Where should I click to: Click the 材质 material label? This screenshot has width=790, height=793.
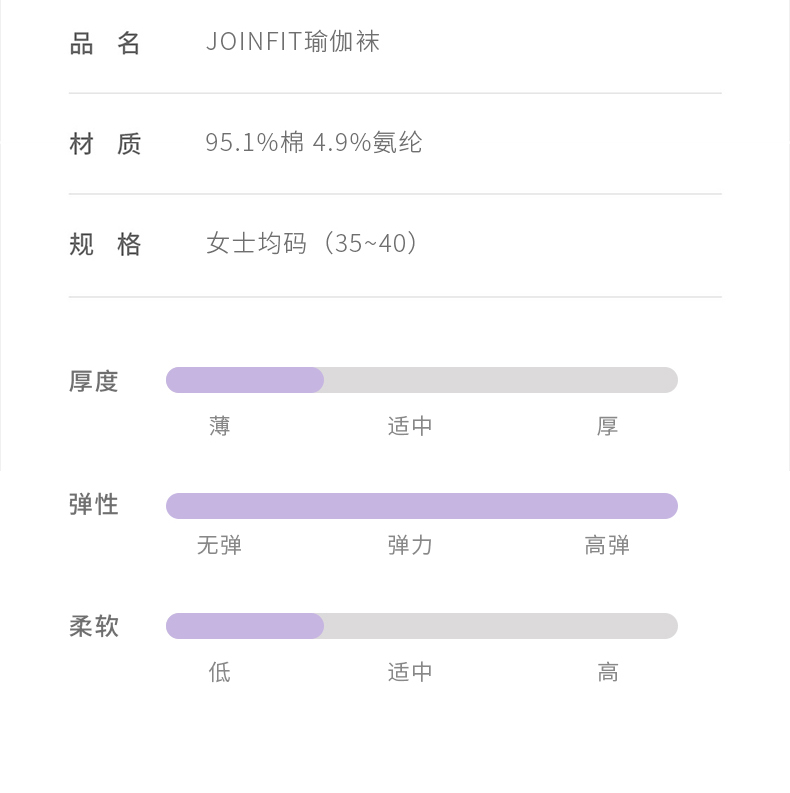pyautogui.click(x=105, y=144)
